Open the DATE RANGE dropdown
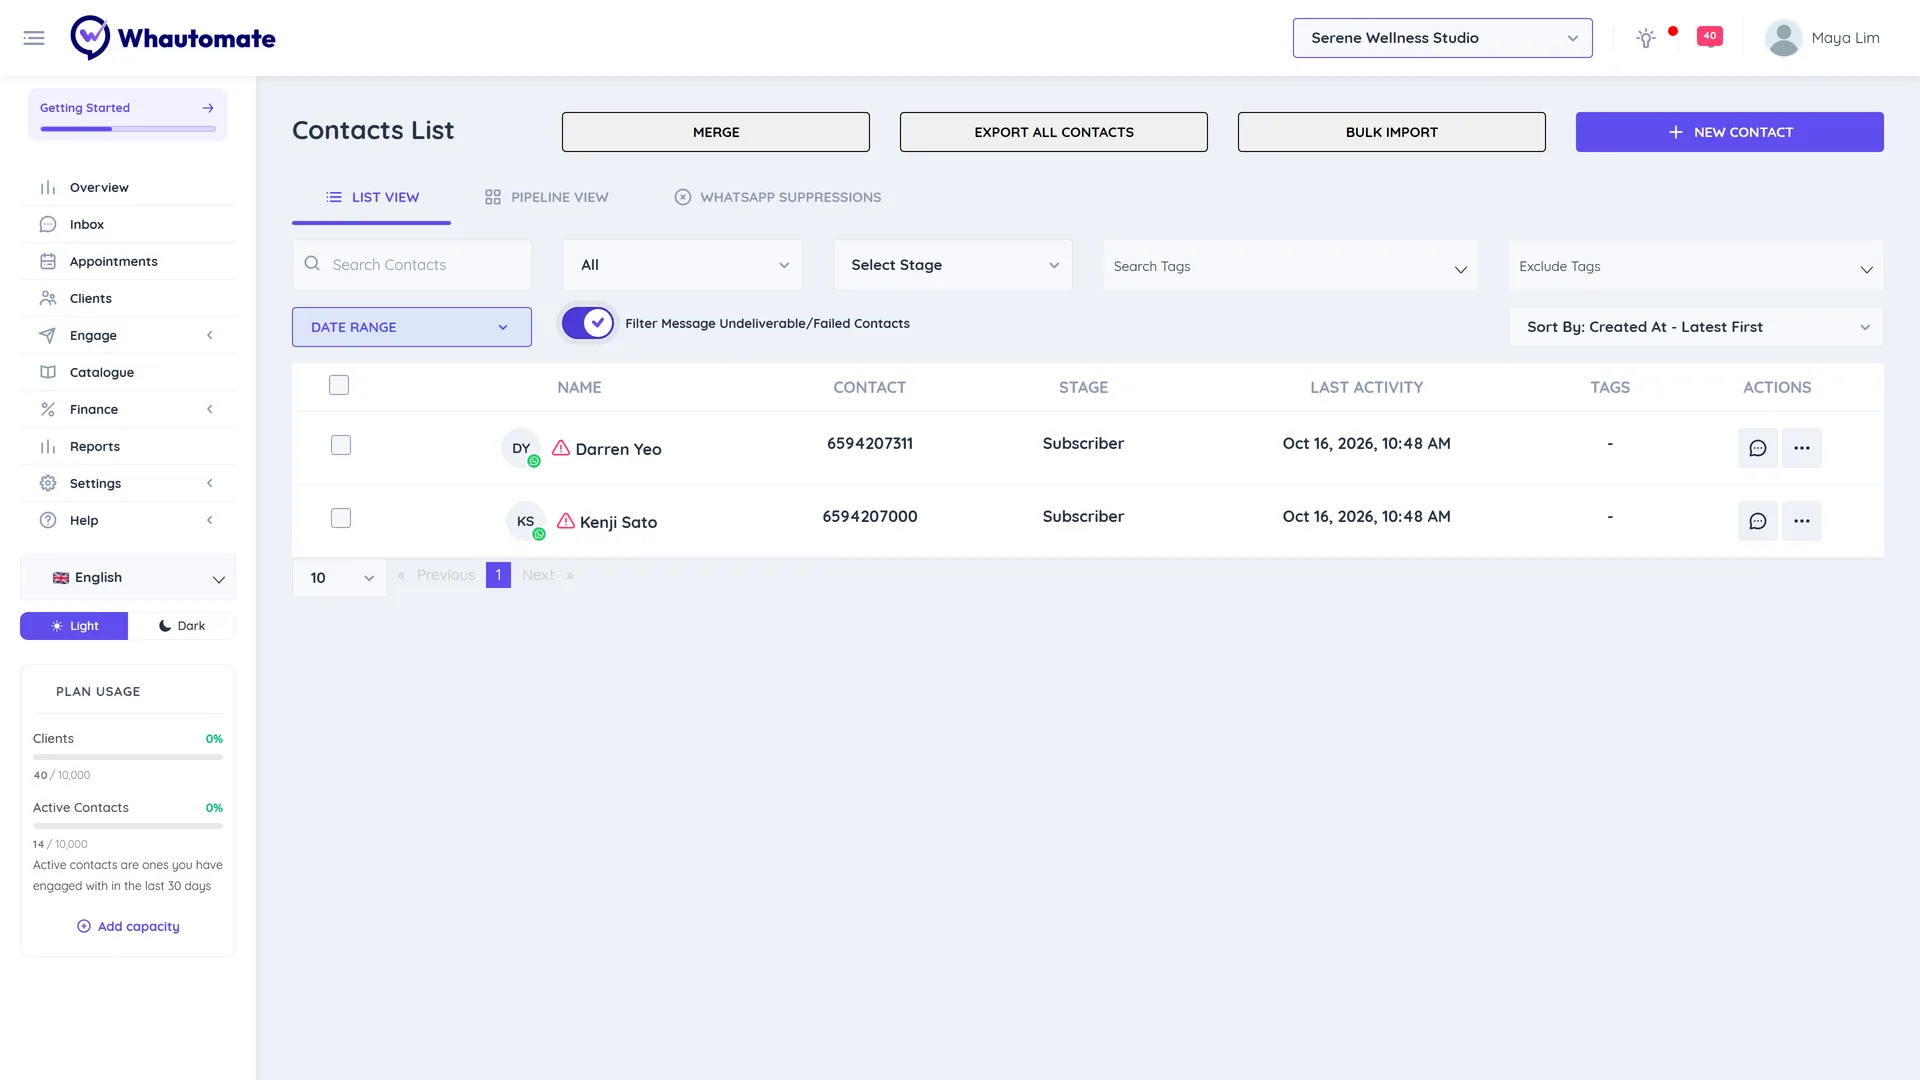1920x1080 pixels. click(x=412, y=327)
